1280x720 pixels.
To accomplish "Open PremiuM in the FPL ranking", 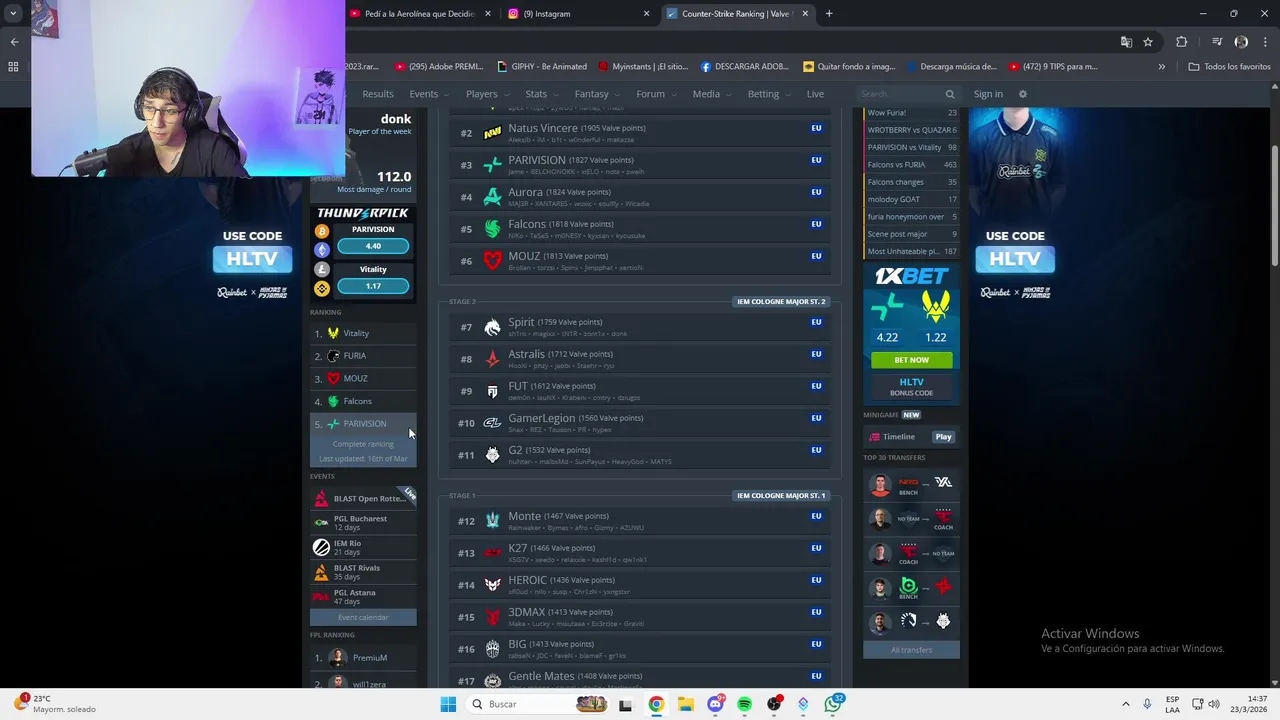I will click(363, 658).
